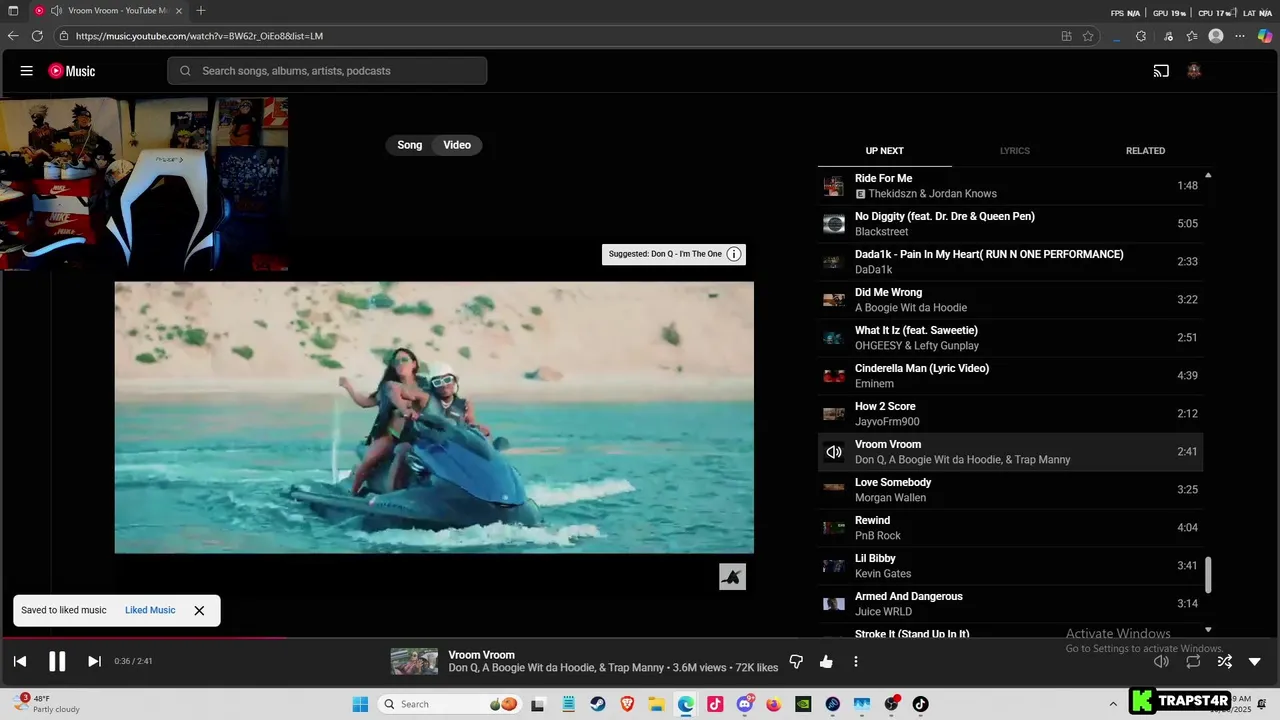Play No Diggity from the queue
This screenshot has height=720, width=1280.
(1010, 224)
